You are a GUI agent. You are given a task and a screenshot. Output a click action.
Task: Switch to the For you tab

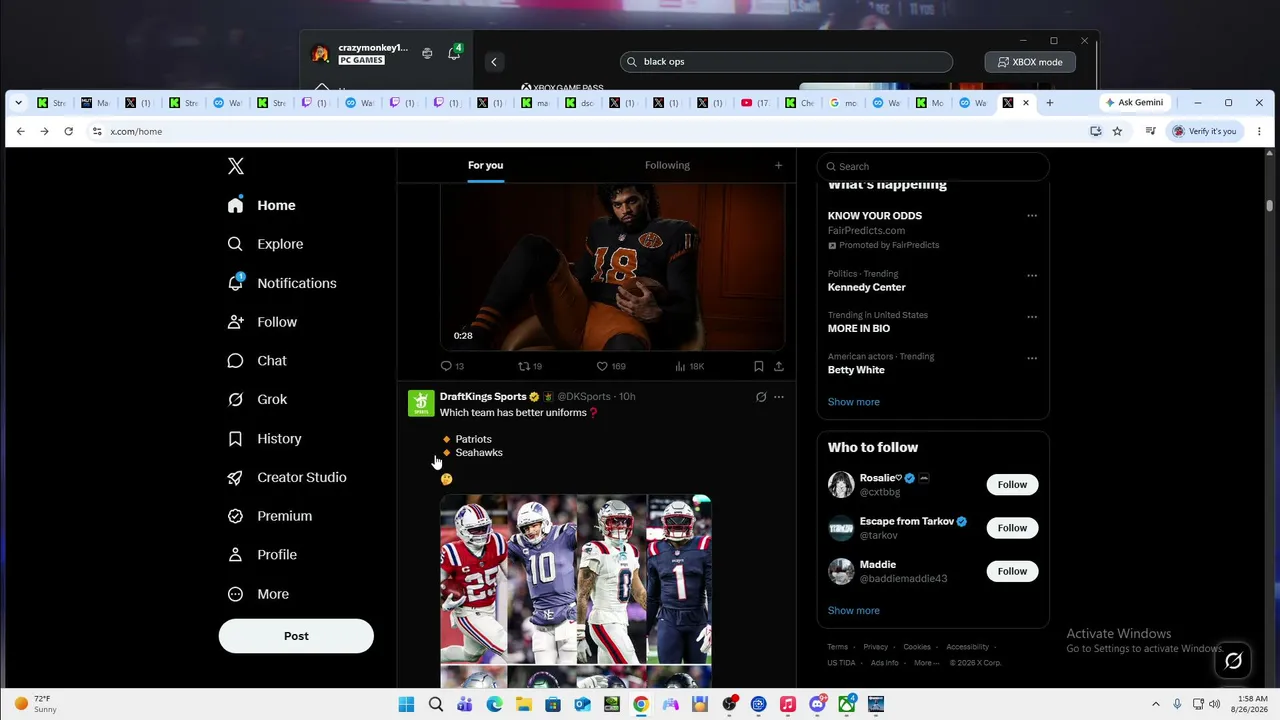(x=485, y=165)
